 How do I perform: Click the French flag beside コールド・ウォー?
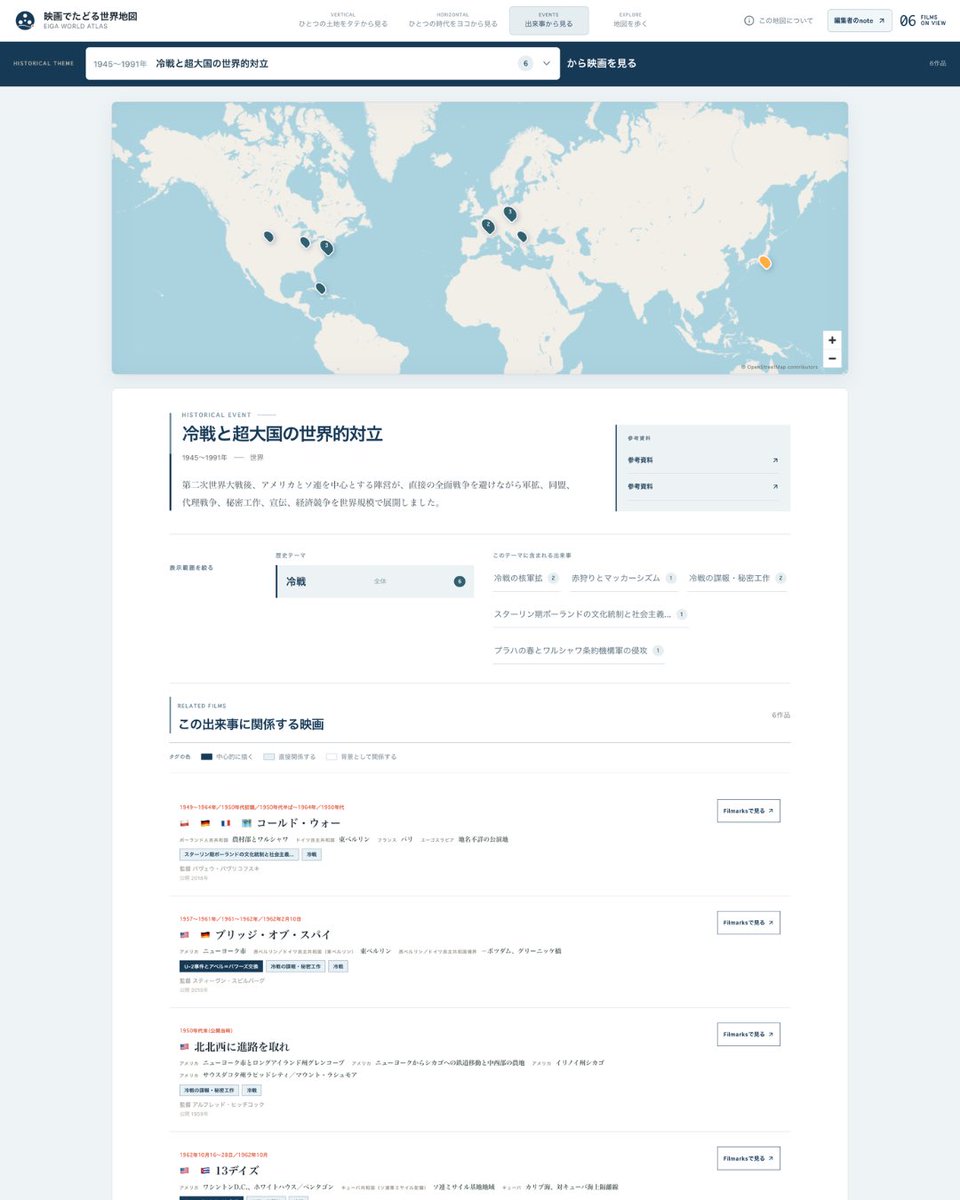pyautogui.click(x=226, y=823)
